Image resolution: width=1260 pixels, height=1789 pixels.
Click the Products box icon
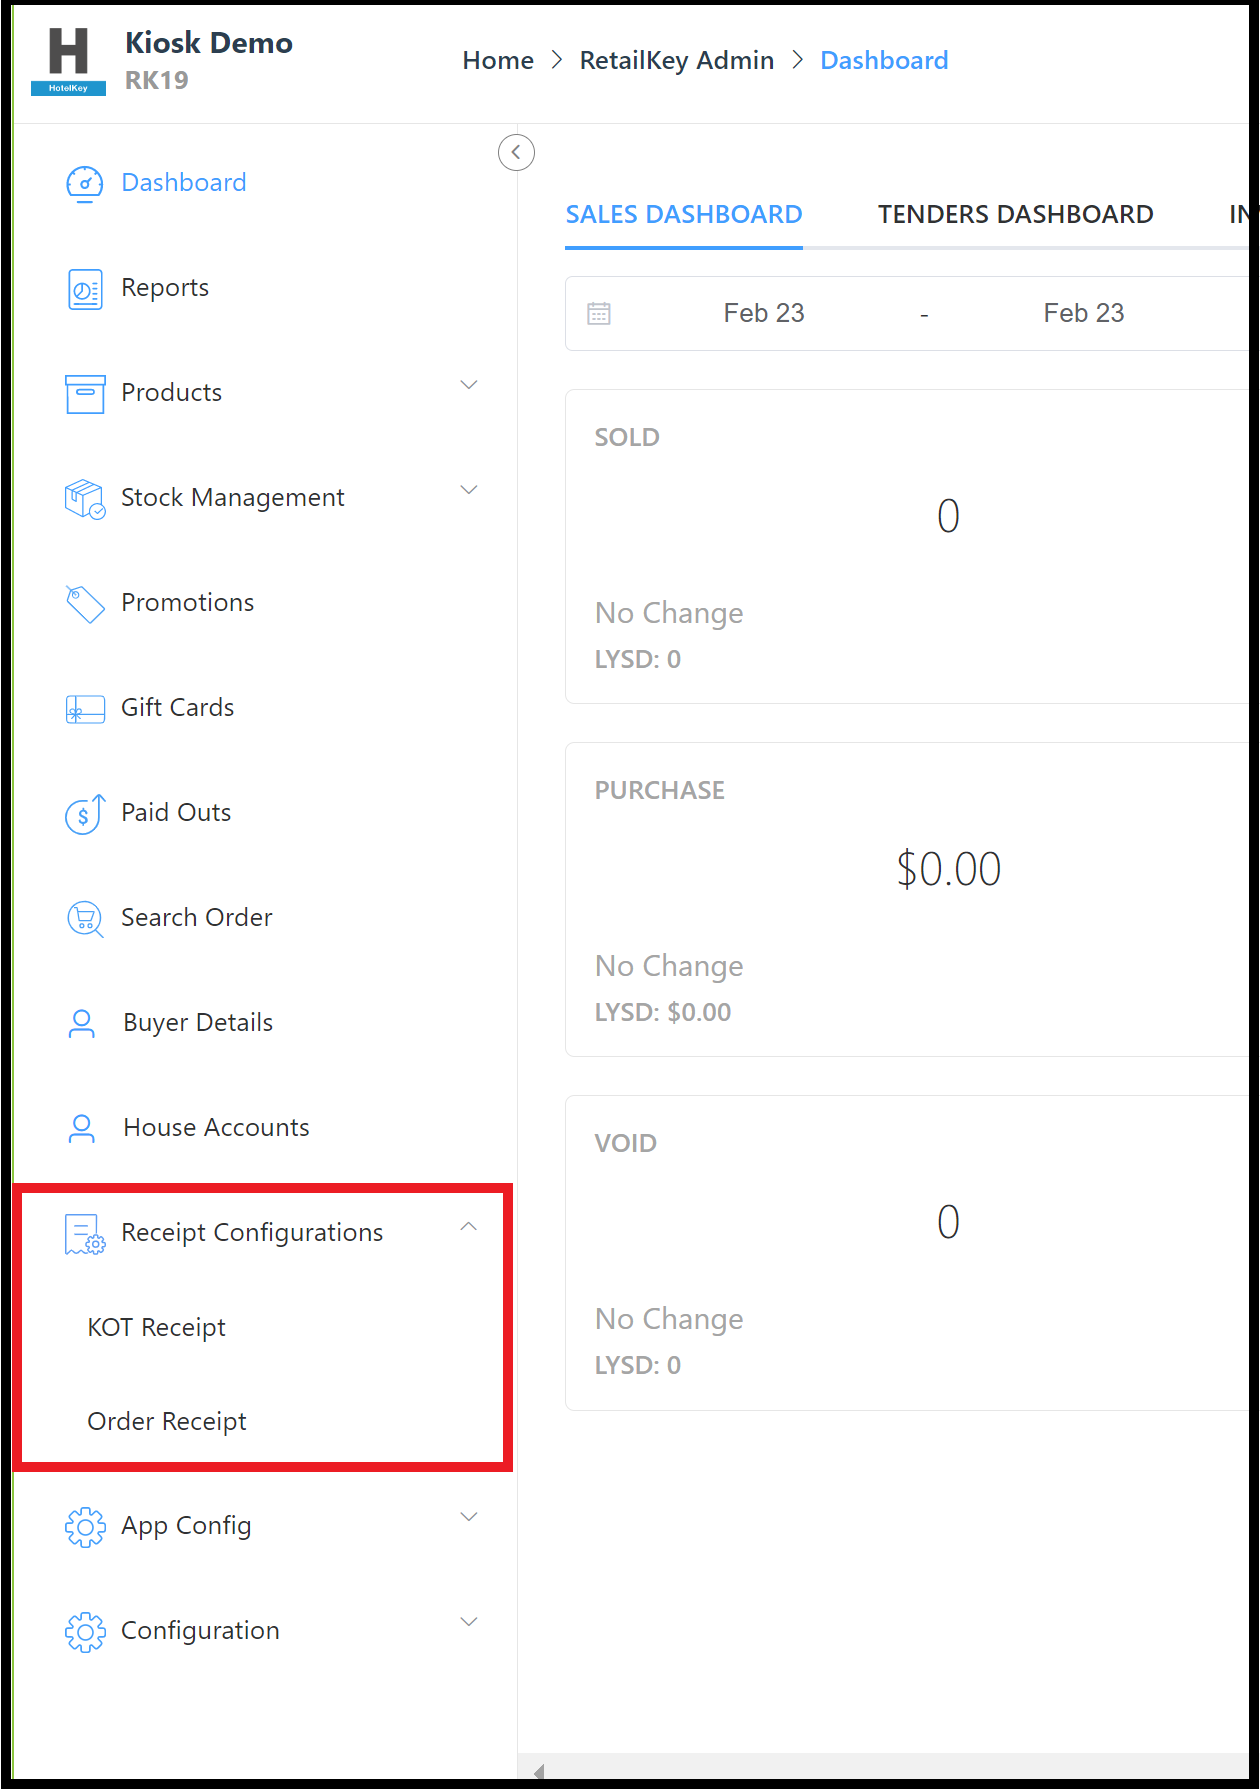pos(84,394)
